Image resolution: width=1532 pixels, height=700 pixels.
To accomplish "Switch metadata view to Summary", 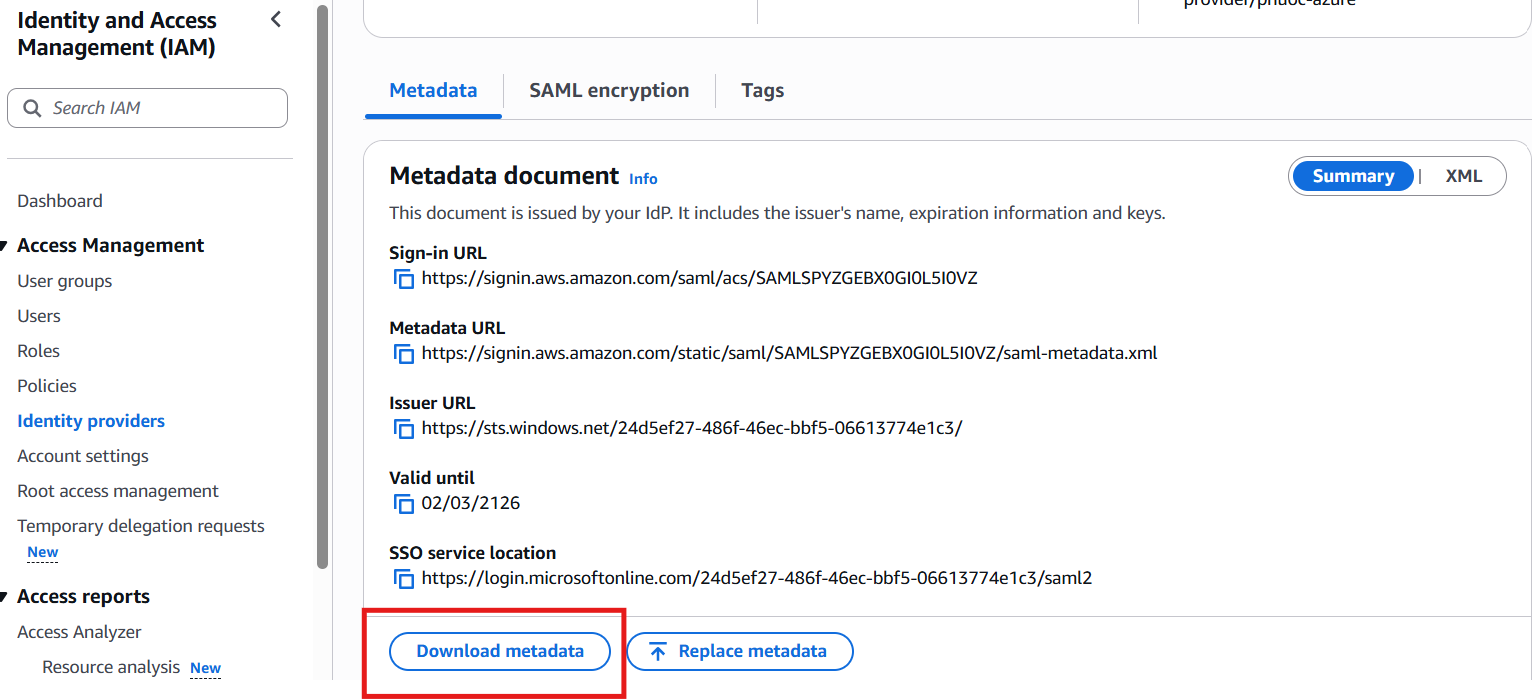I will coord(1353,176).
